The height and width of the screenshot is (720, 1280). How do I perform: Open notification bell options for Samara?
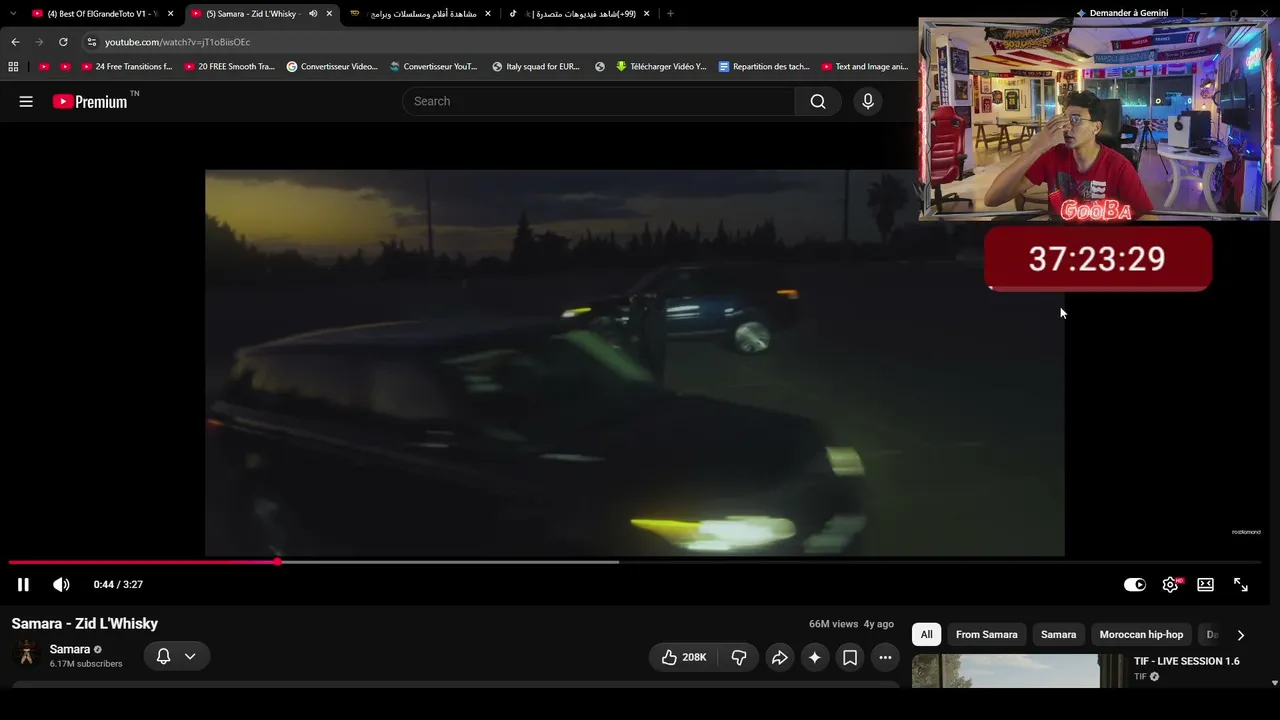point(175,656)
